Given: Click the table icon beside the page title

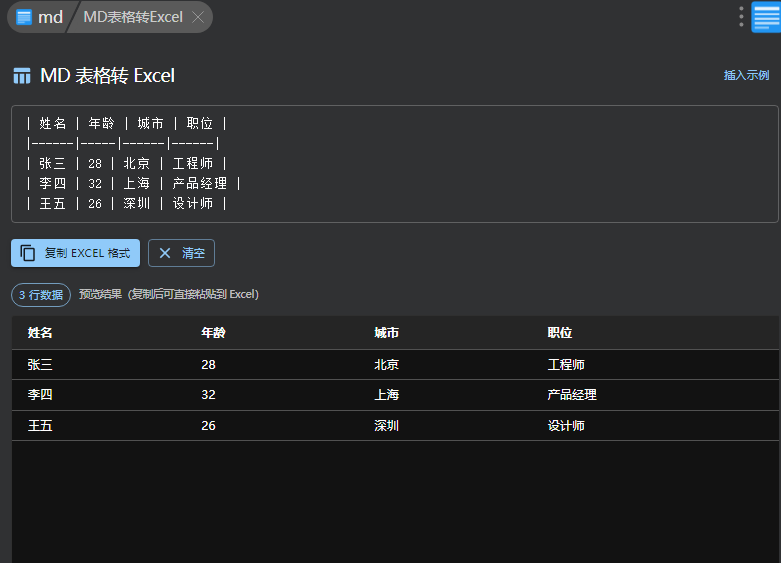Looking at the screenshot, I should pyautogui.click(x=22, y=76).
